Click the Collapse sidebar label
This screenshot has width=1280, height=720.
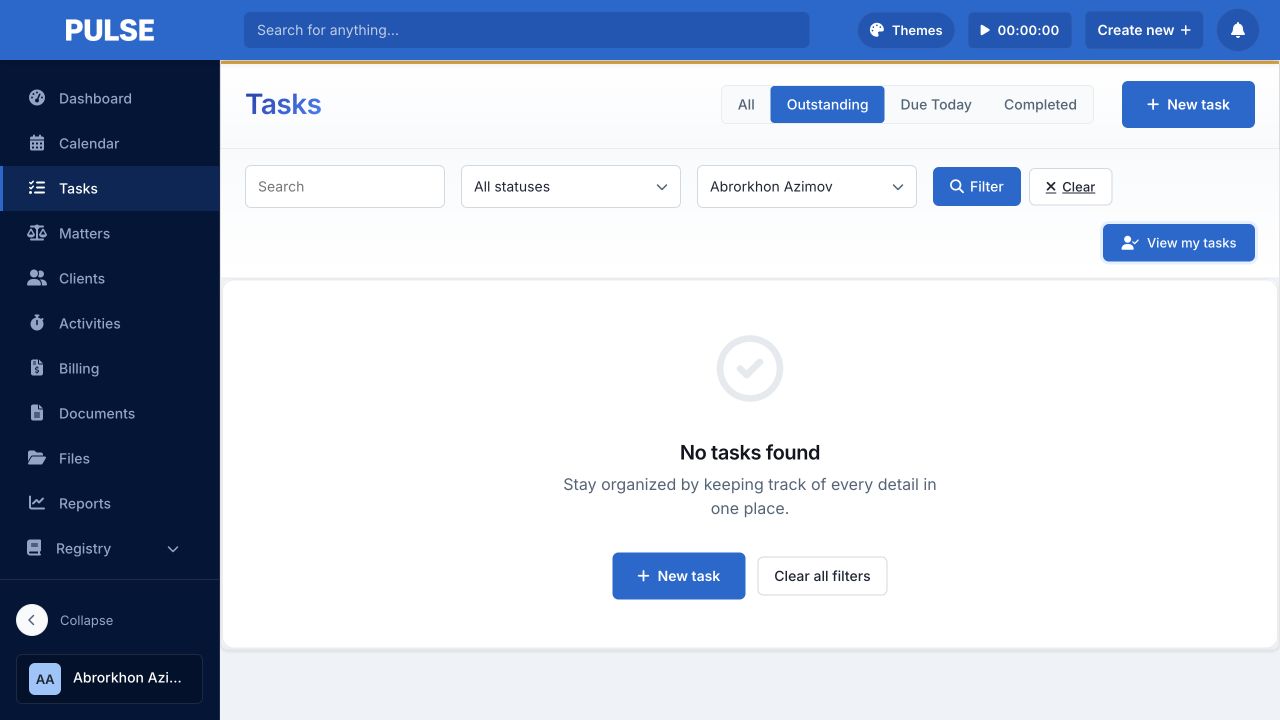[x=86, y=620]
